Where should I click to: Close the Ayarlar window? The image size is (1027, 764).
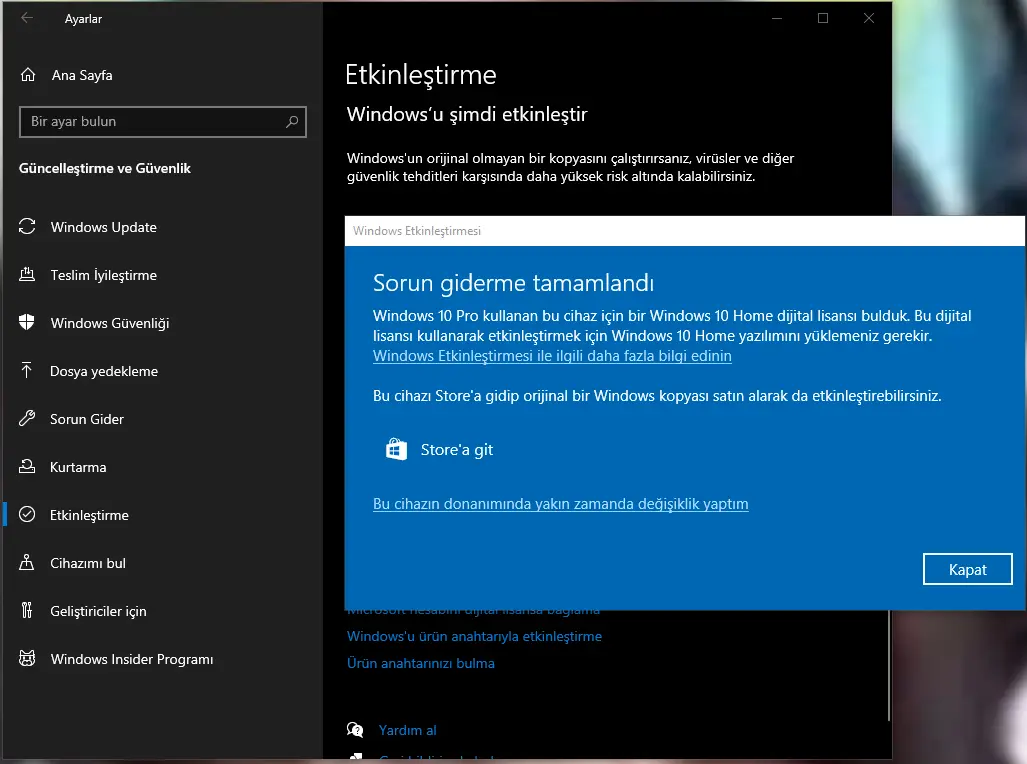tap(868, 18)
